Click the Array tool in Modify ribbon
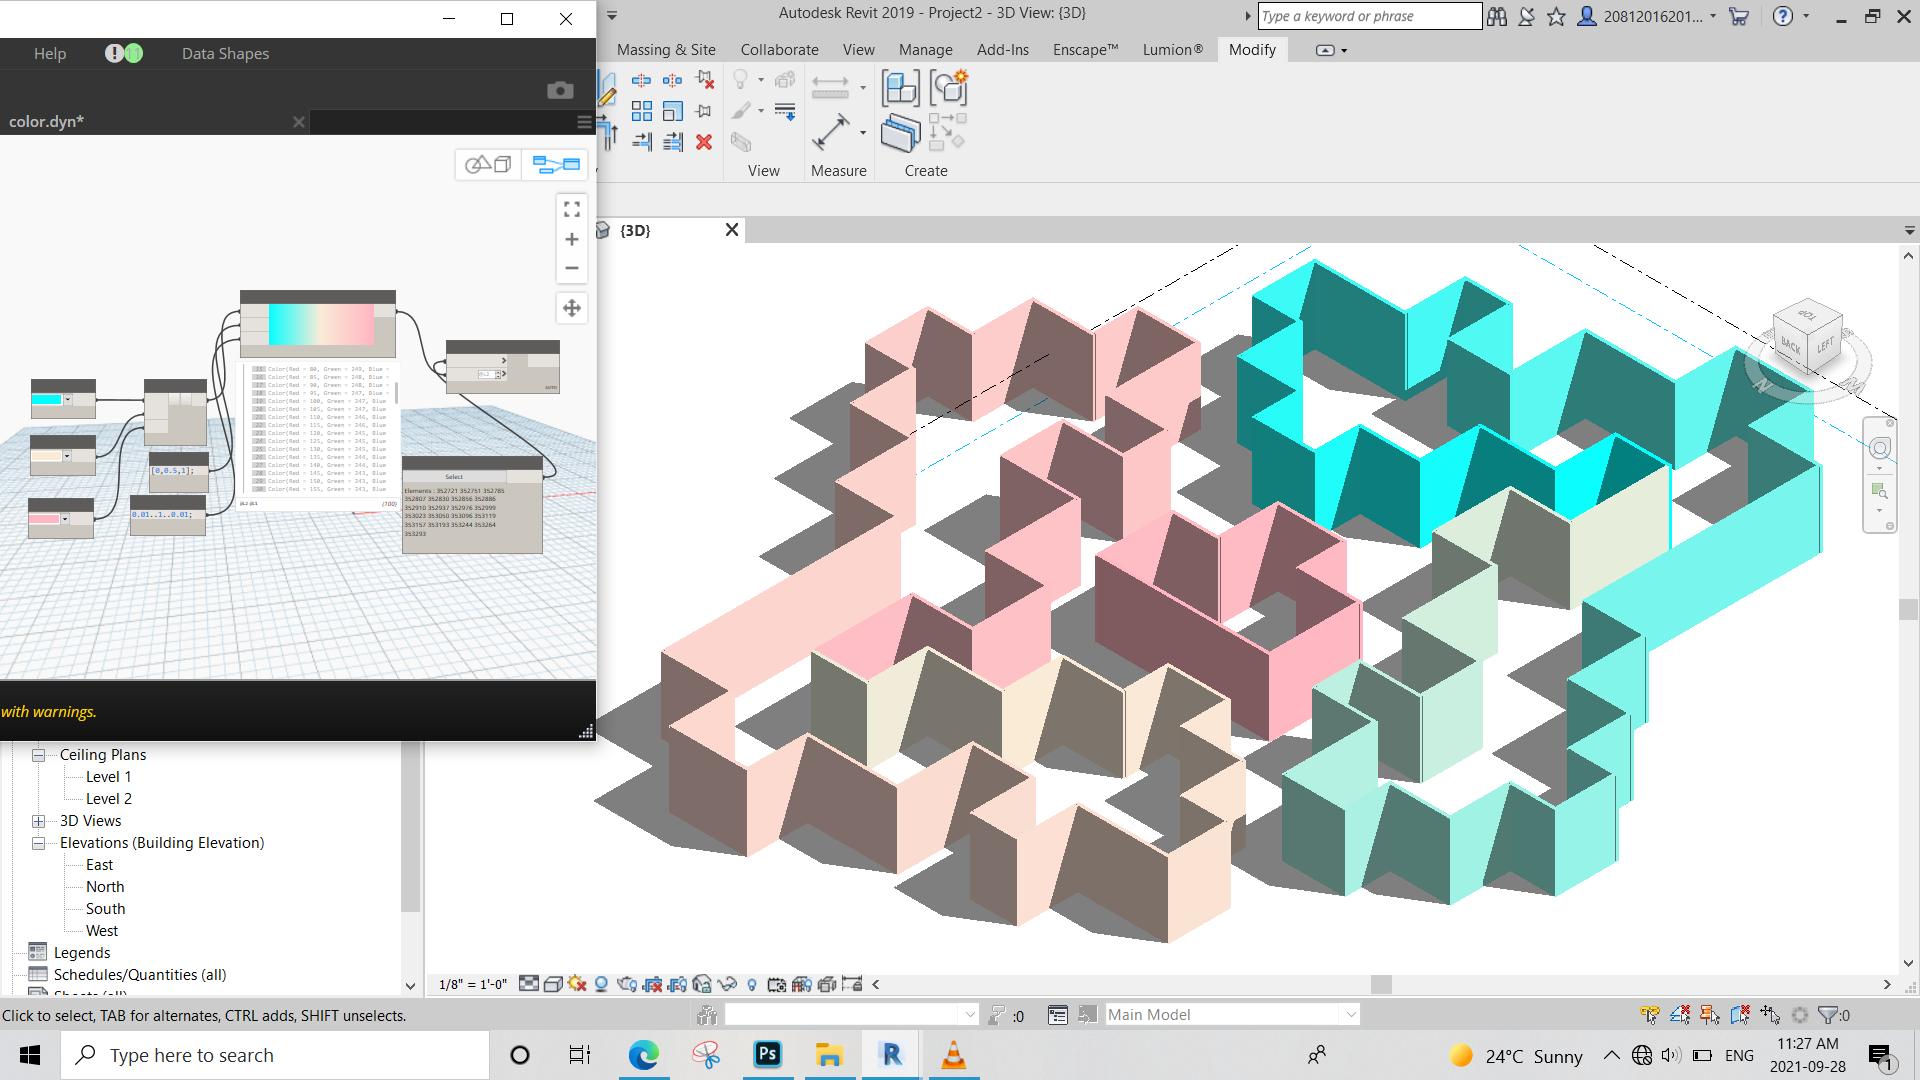The height and width of the screenshot is (1080, 1920). [642, 111]
